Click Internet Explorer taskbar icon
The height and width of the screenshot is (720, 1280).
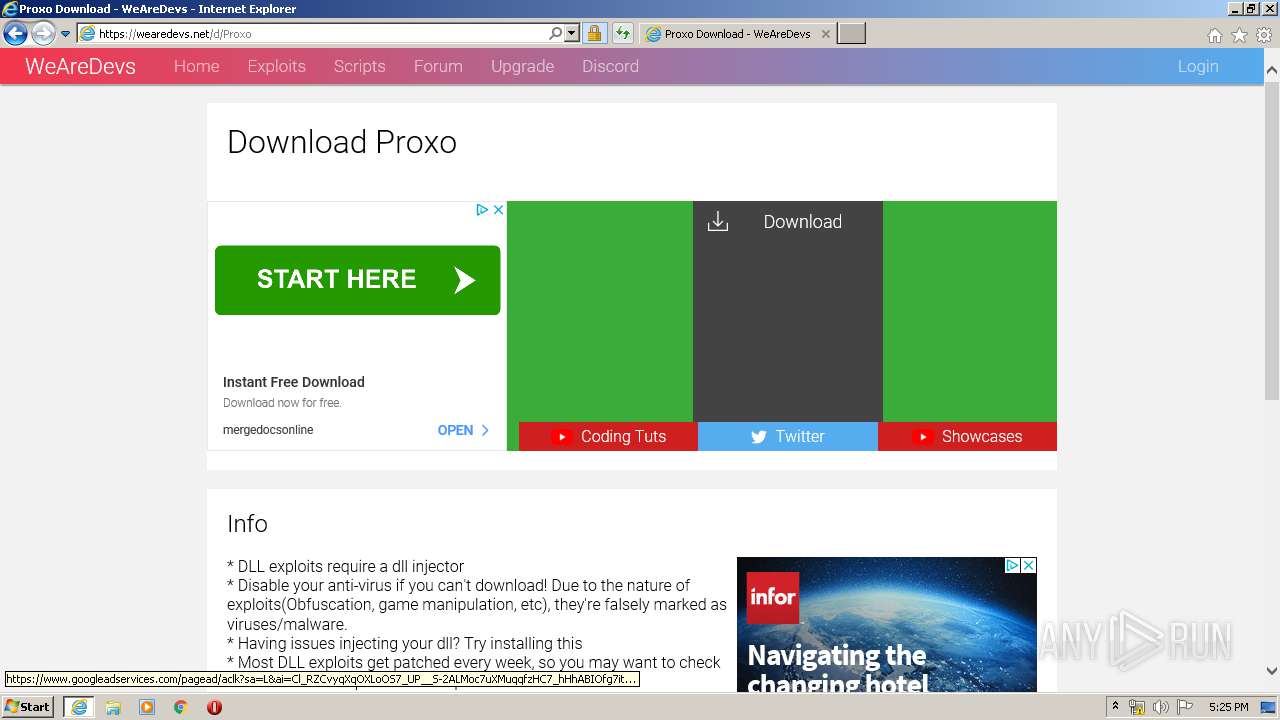pyautogui.click(x=78, y=707)
